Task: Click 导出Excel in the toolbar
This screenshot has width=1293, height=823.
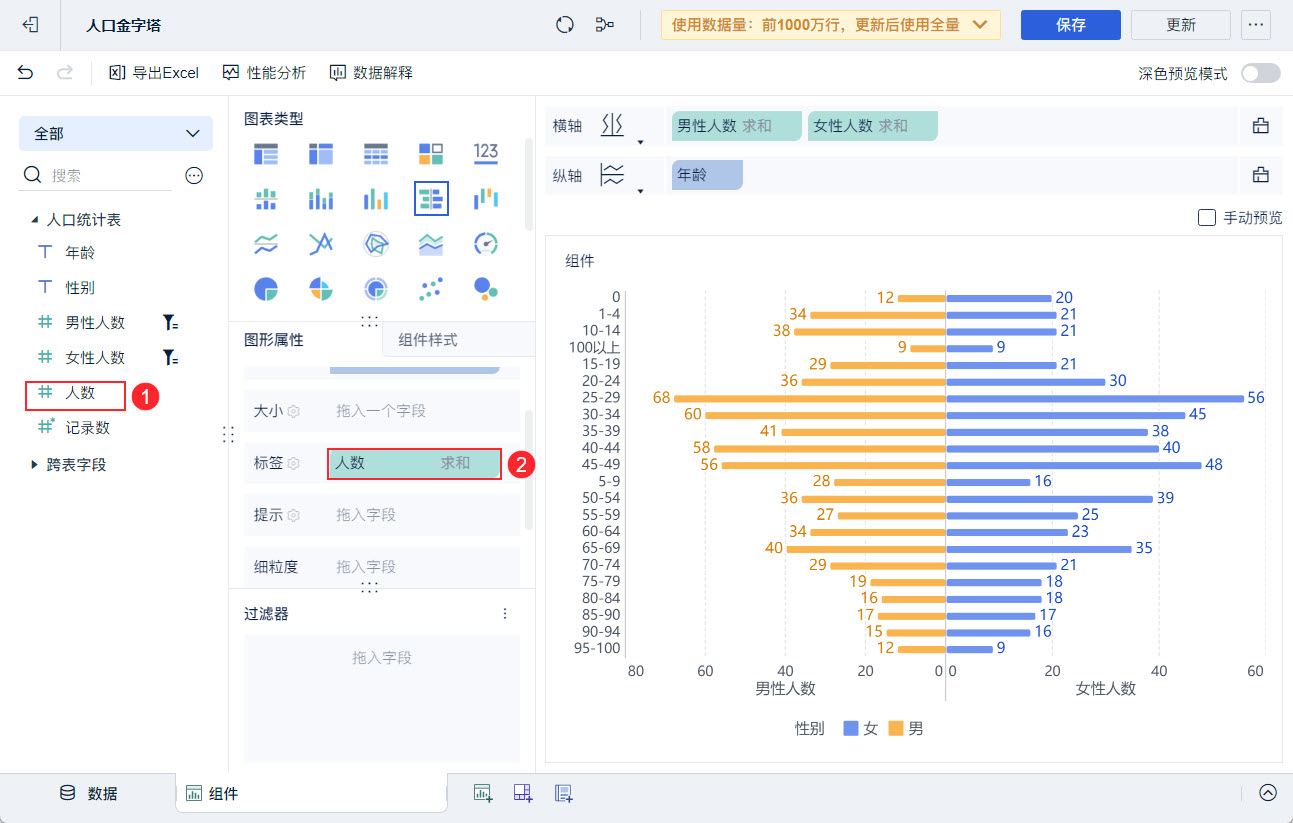Action: coord(154,72)
